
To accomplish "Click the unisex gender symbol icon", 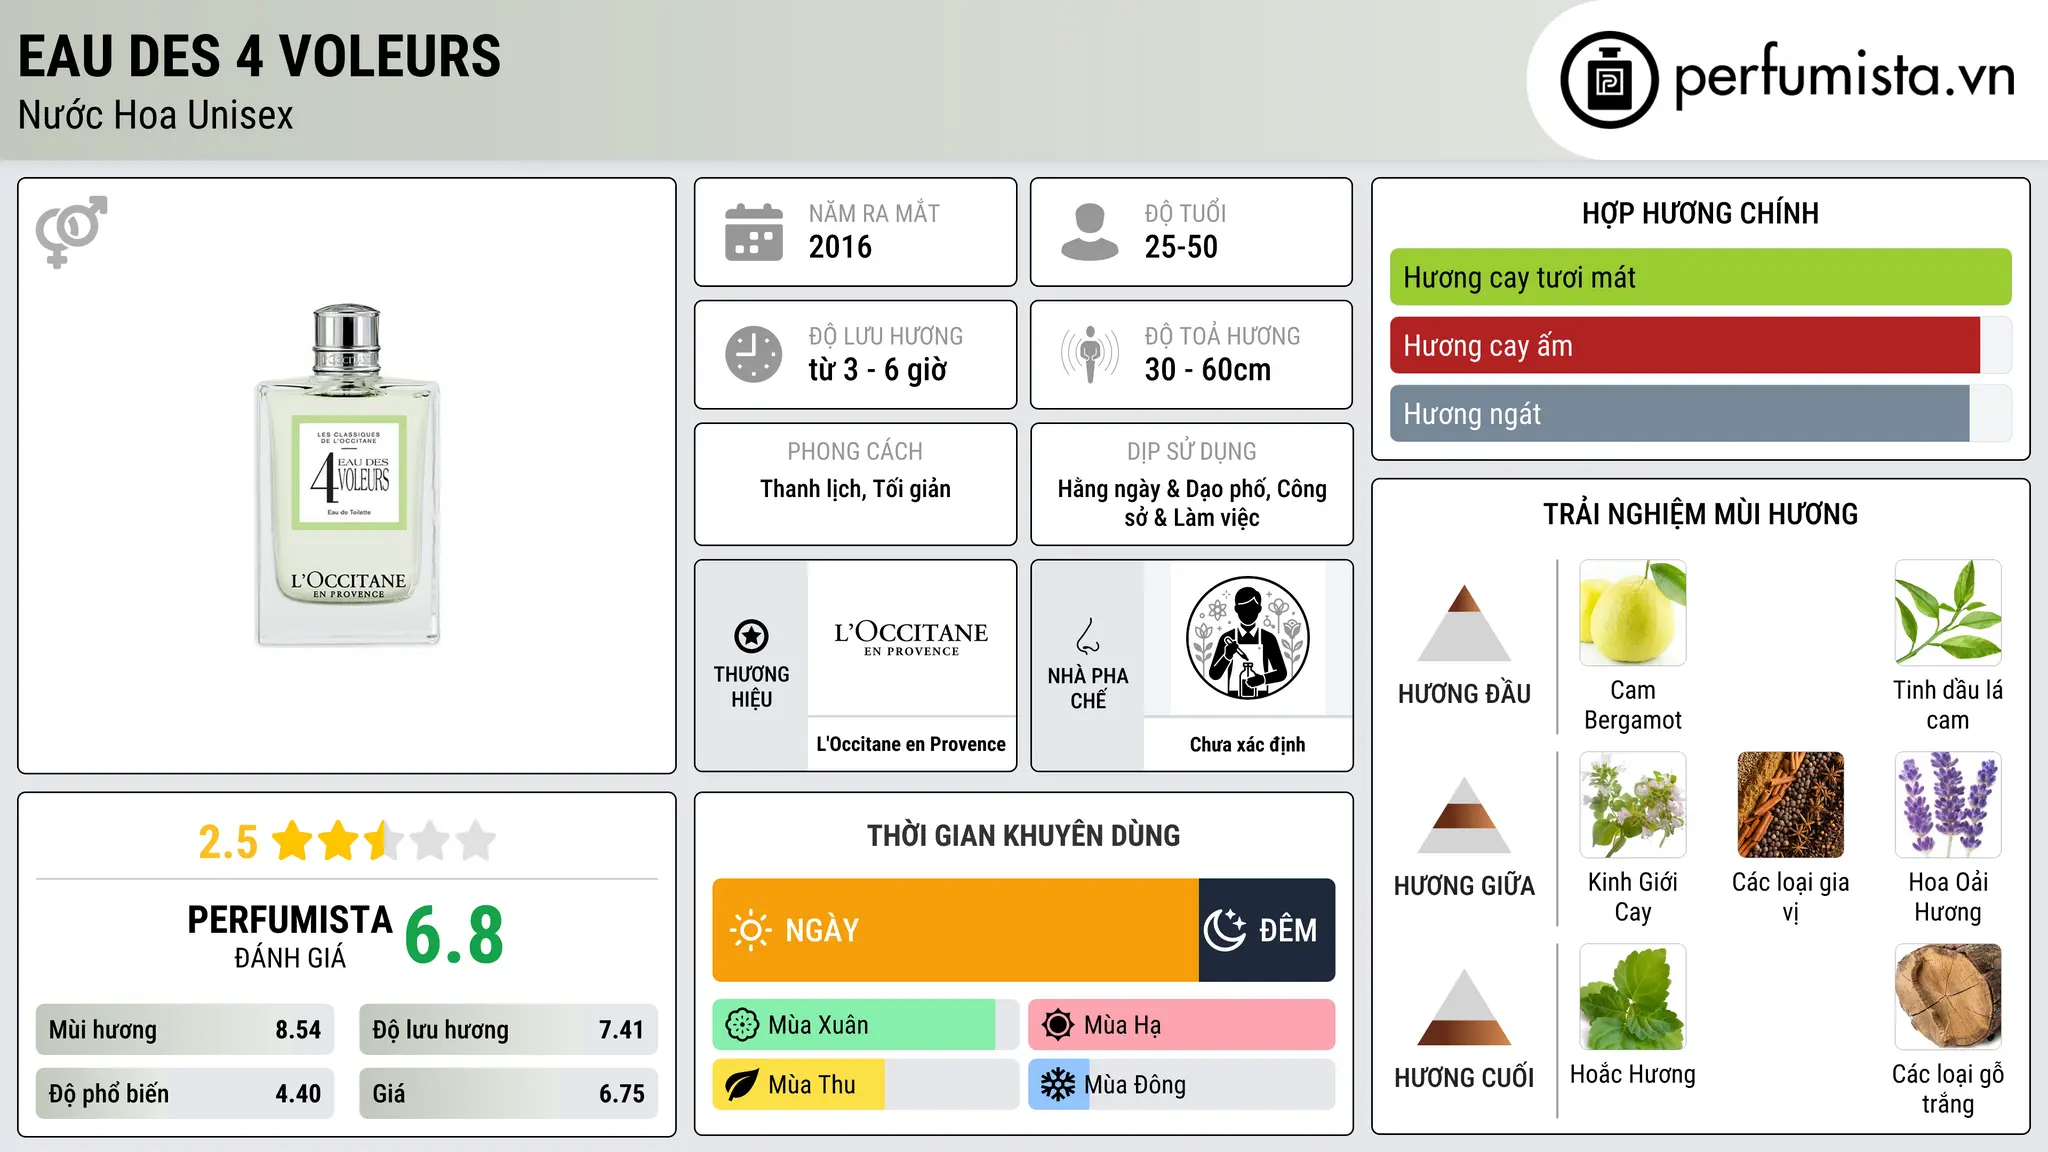I will click(71, 232).
